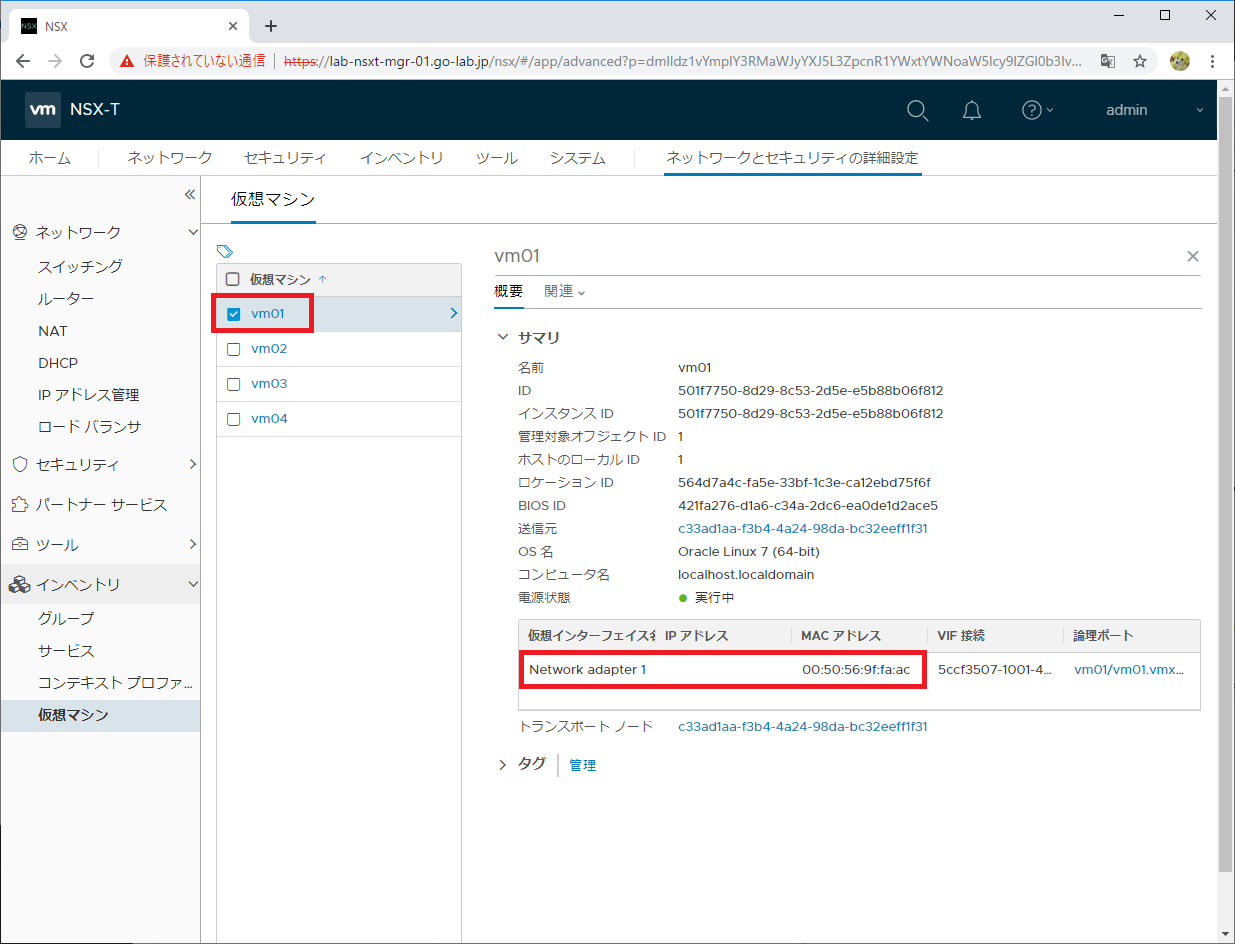The width and height of the screenshot is (1235, 944).
Task: Open the search magnifier in NSX-T header
Action: click(x=917, y=110)
